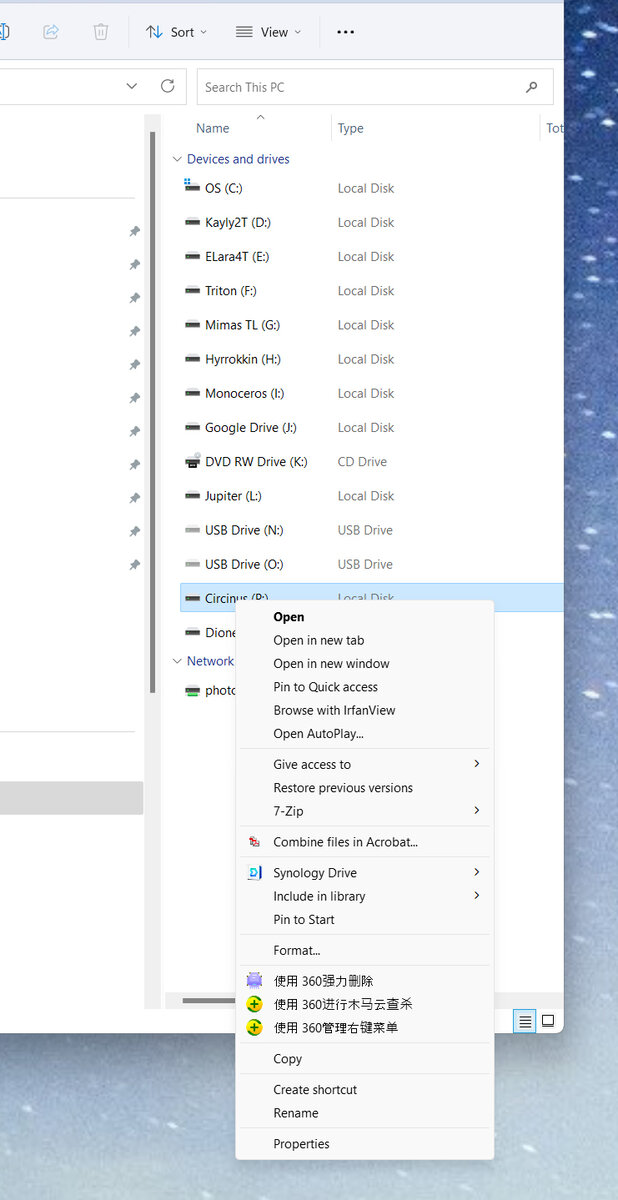Switch to large icons view button
Viewport: 618px width, 1200px height.
coord(548,1021)
